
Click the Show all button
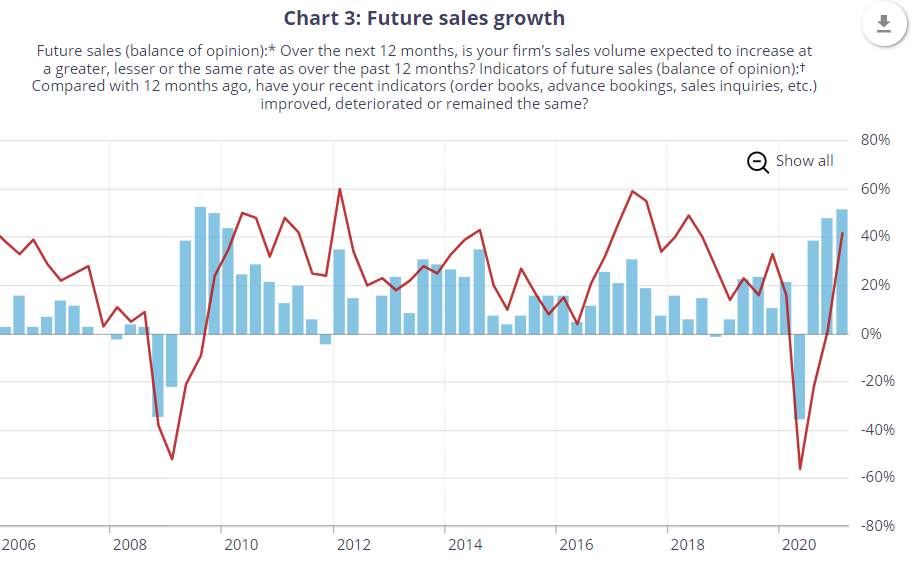[791, 161]
